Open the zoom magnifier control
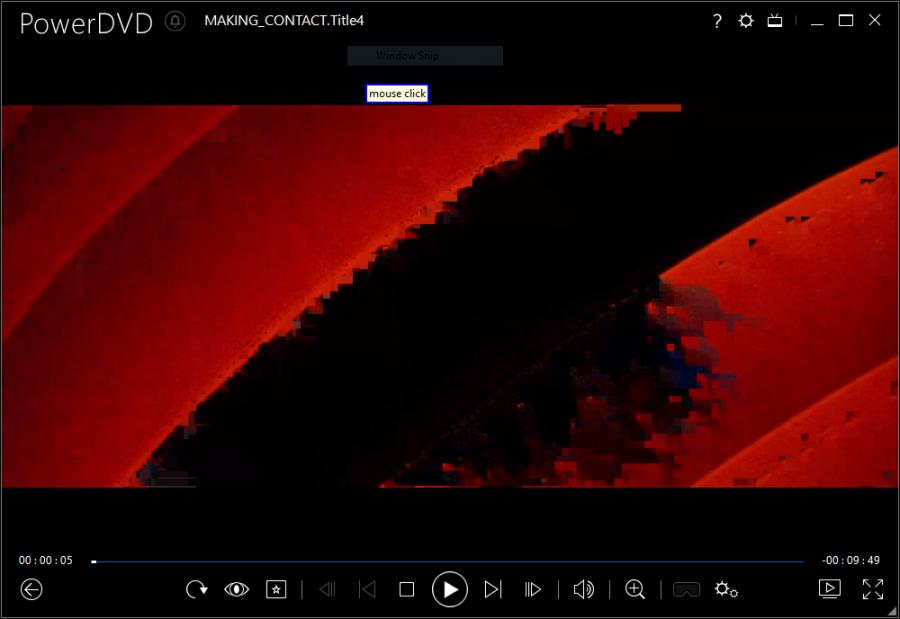900x619 pixels. (x=635, y=589)
